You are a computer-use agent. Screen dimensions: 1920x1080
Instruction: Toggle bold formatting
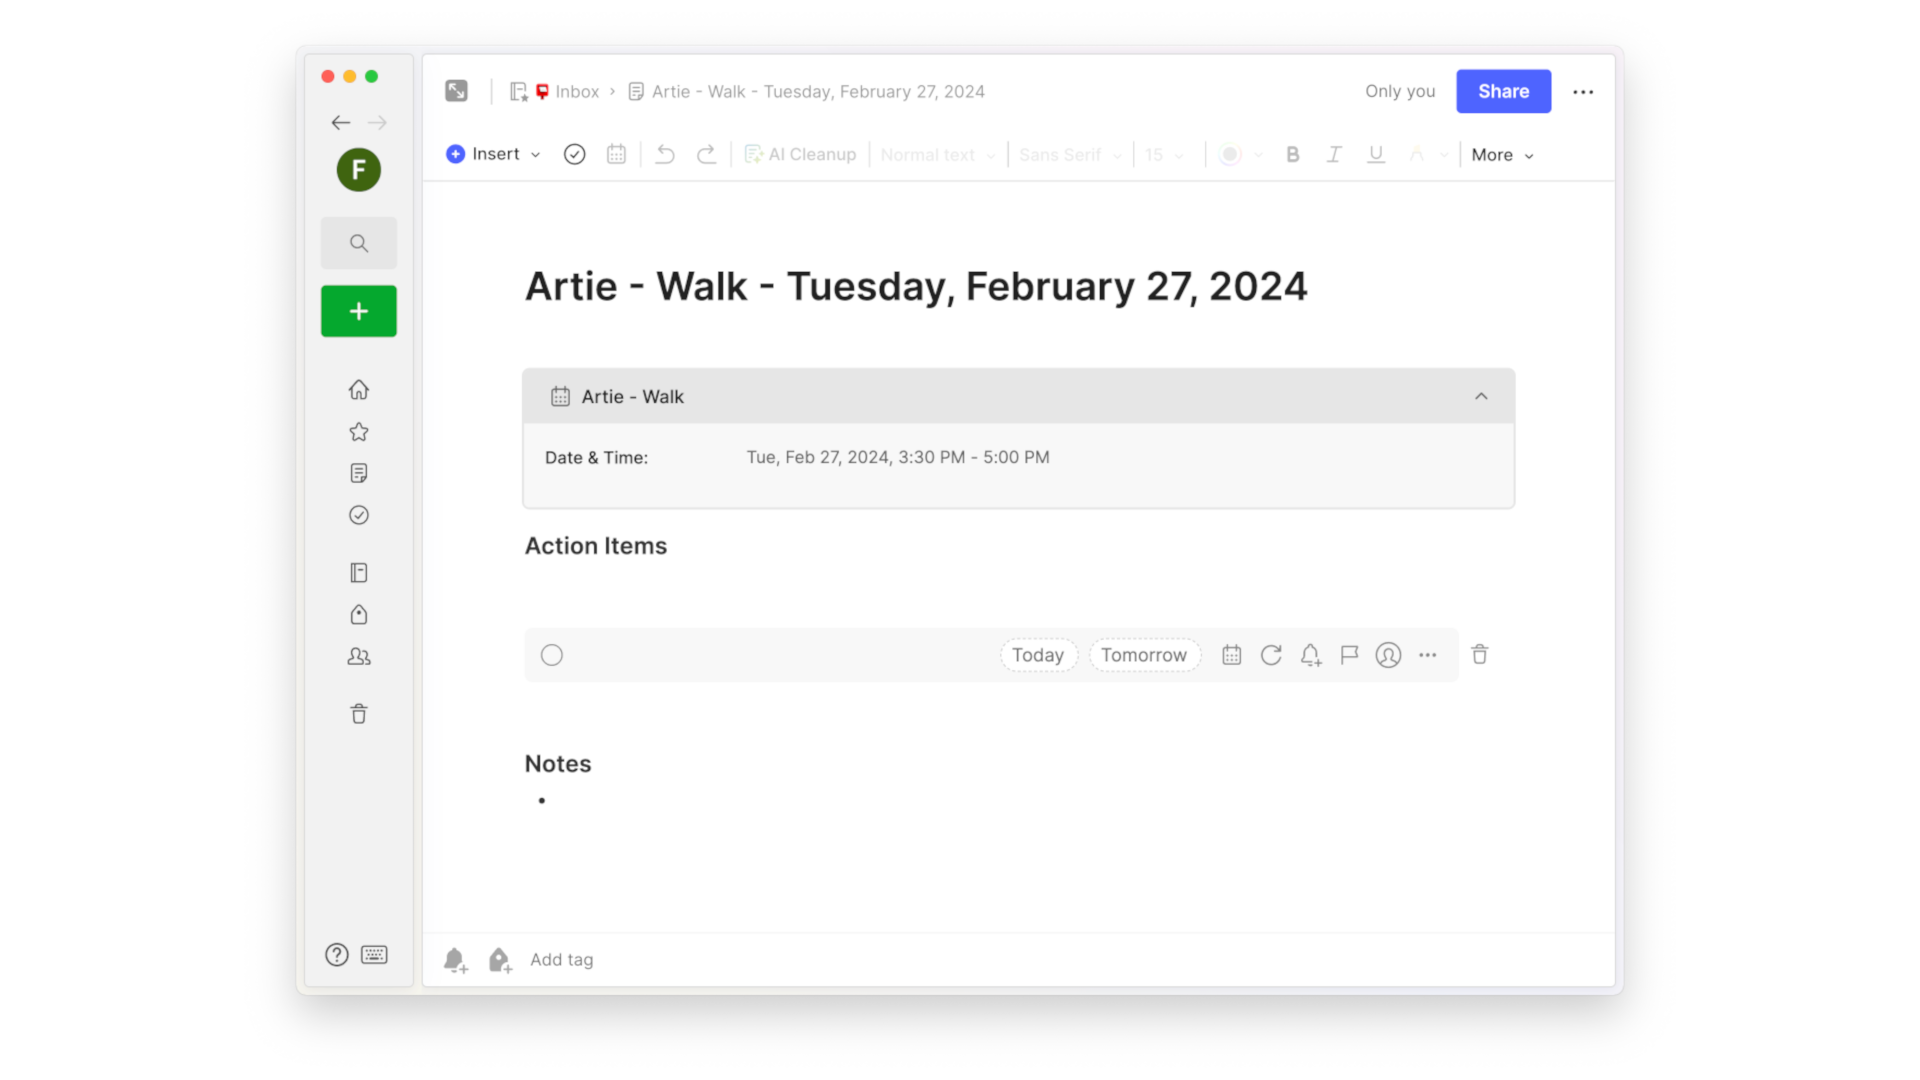(1292, 154)
